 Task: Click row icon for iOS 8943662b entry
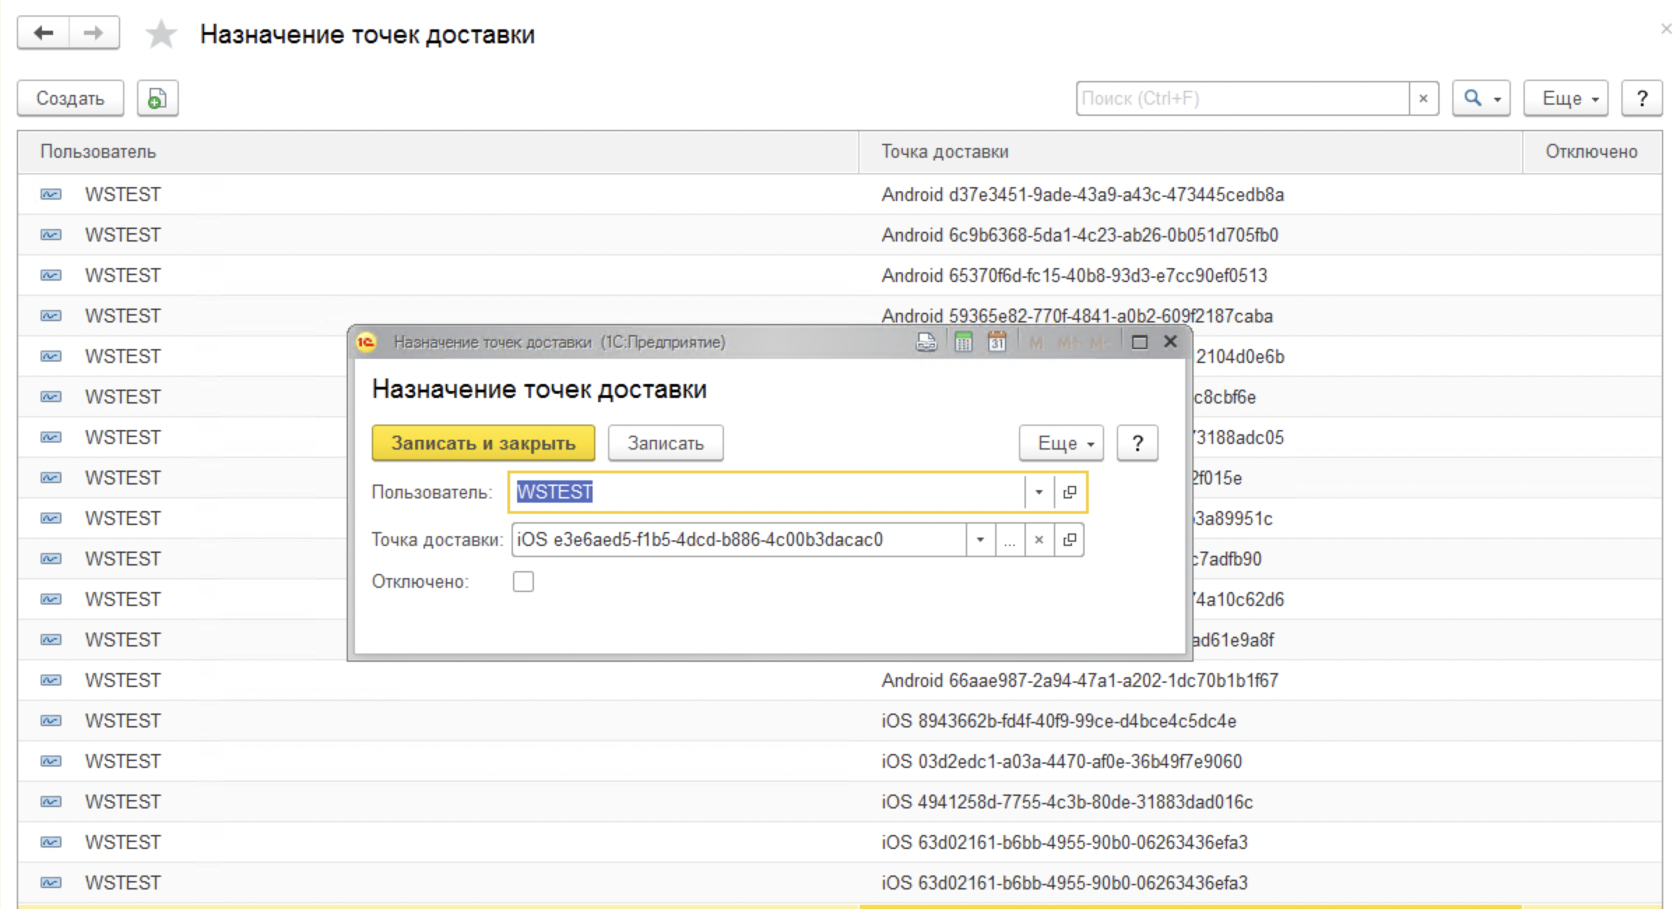51,721
